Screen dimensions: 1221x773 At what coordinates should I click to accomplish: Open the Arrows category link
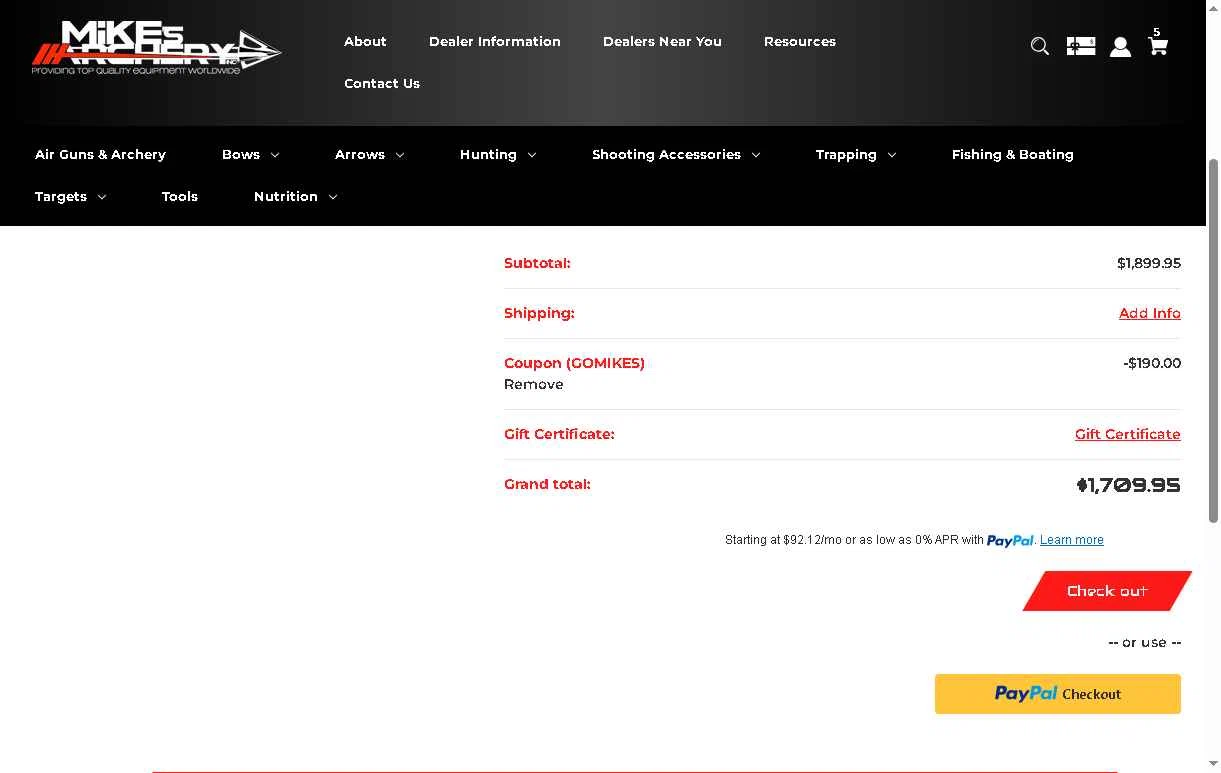(360, 154)
